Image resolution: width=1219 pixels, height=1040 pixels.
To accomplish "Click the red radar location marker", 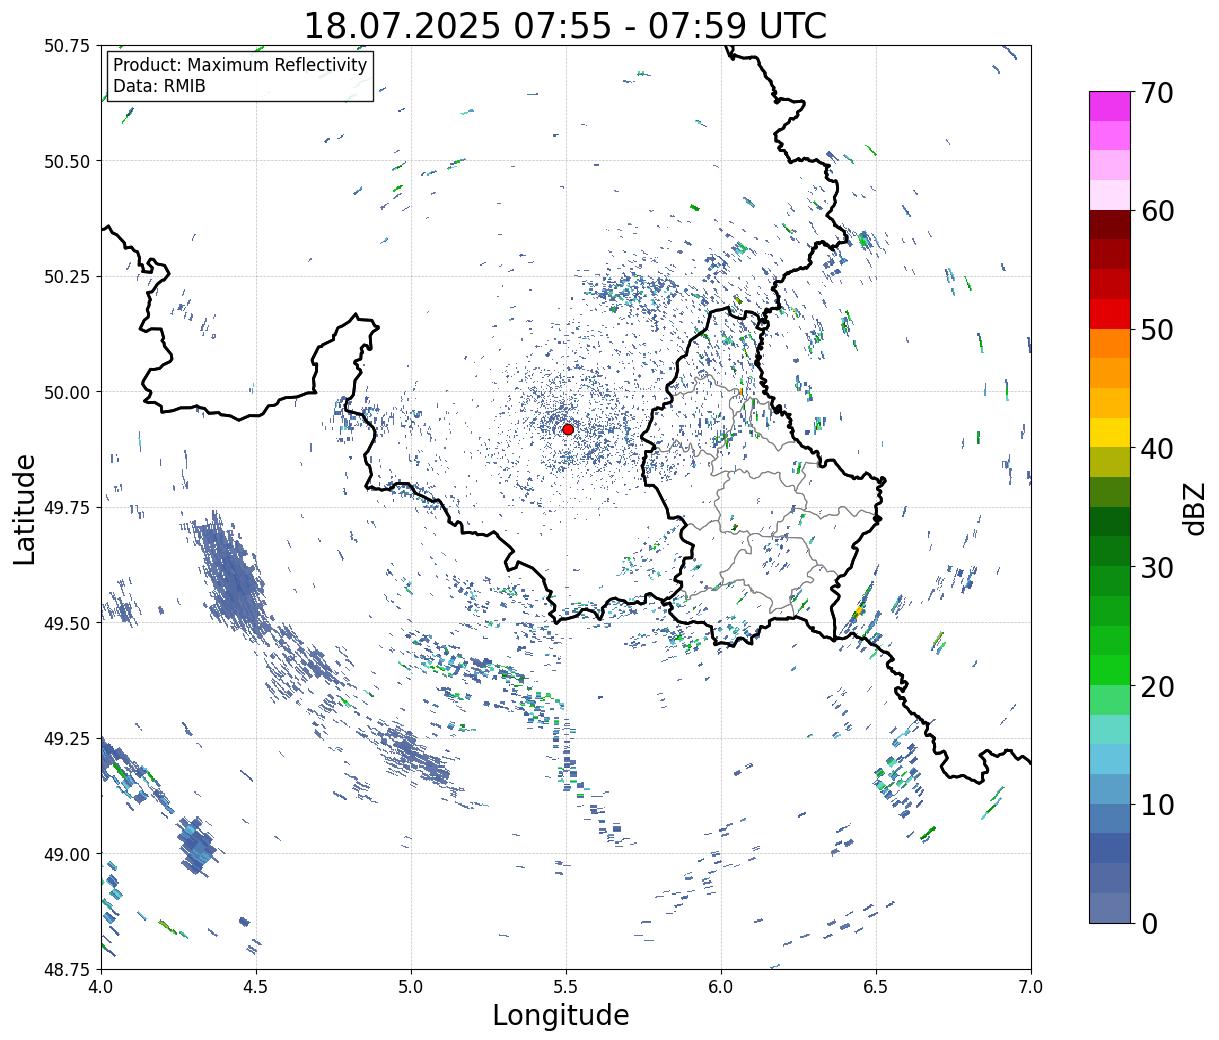I will pos(568,429).
